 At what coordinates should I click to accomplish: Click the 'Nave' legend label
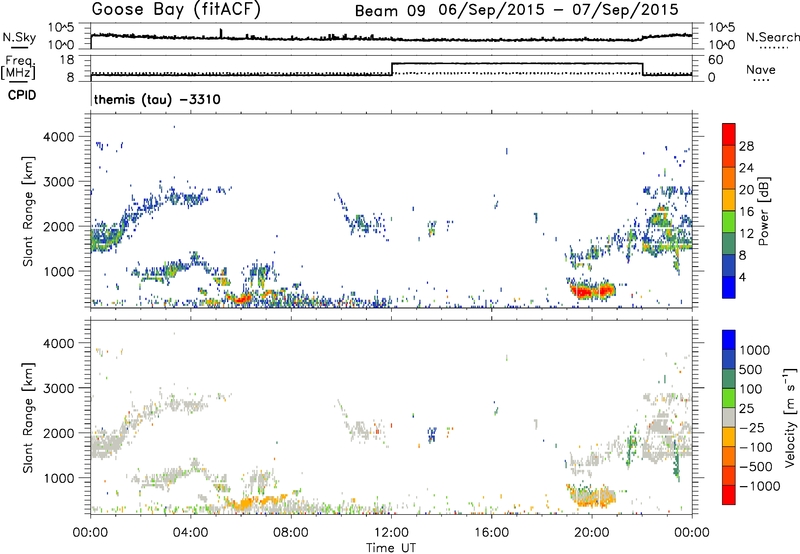(x=761, y=69)
